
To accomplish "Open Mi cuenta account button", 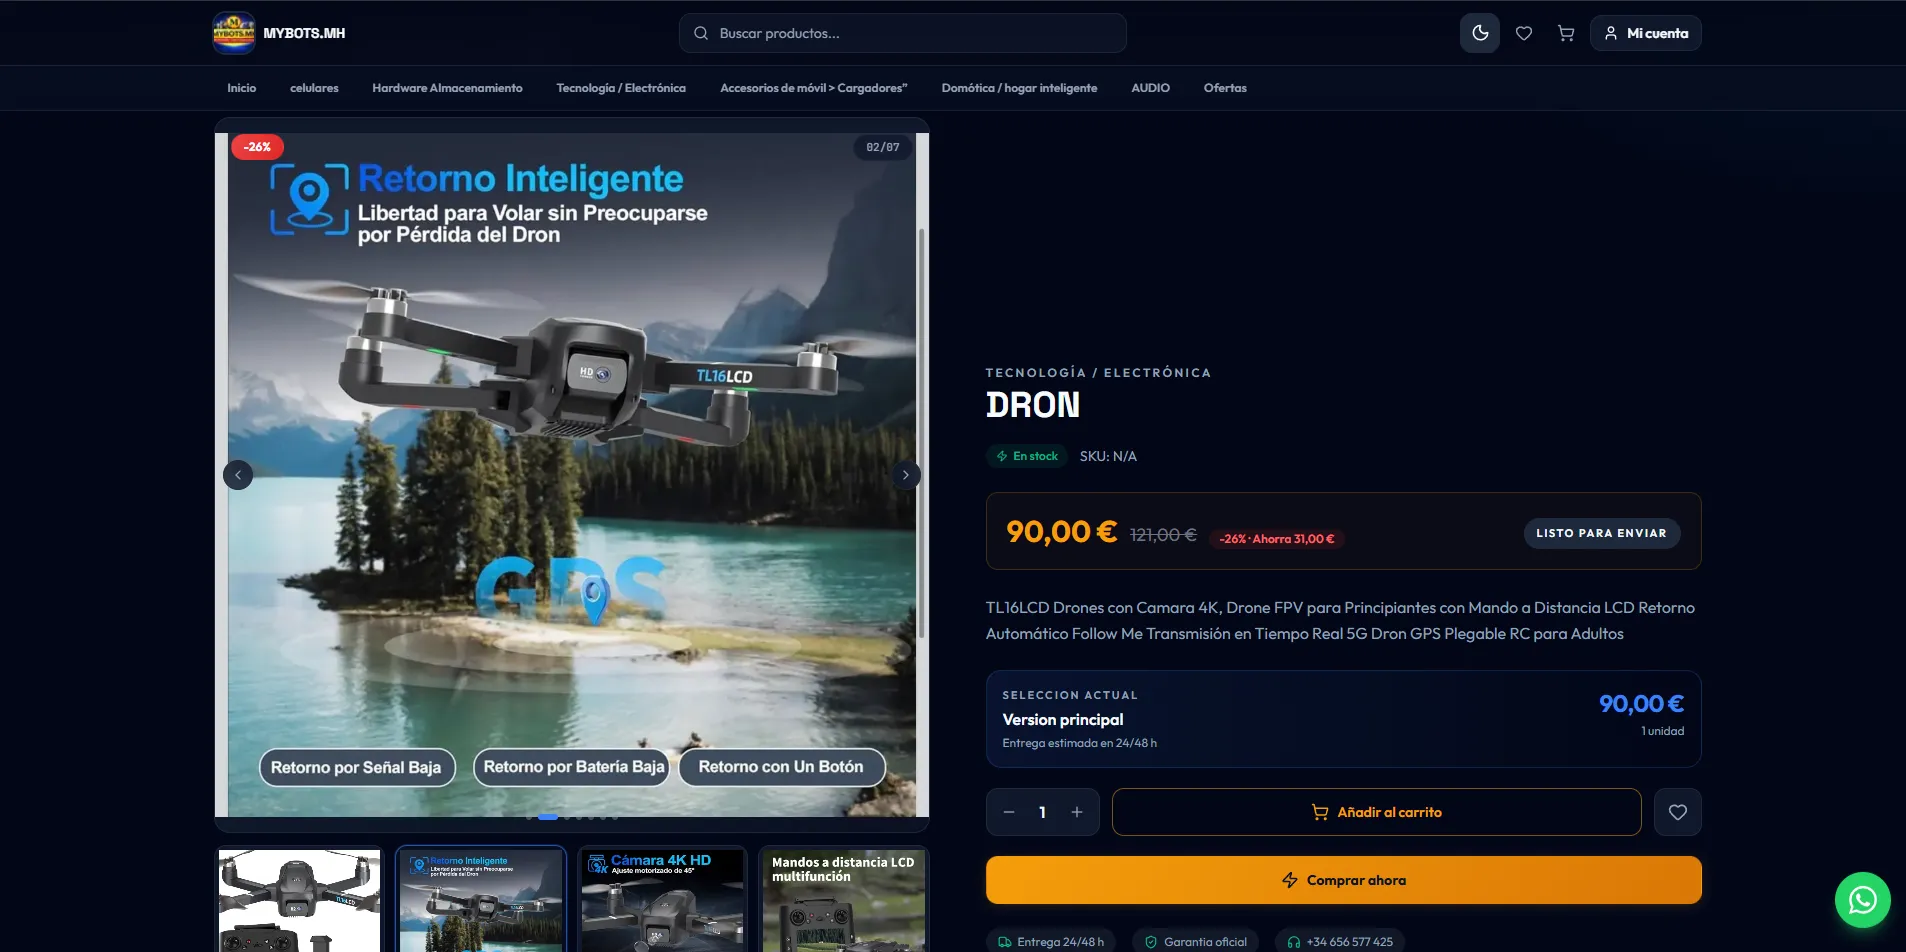I will point(1646,33).
